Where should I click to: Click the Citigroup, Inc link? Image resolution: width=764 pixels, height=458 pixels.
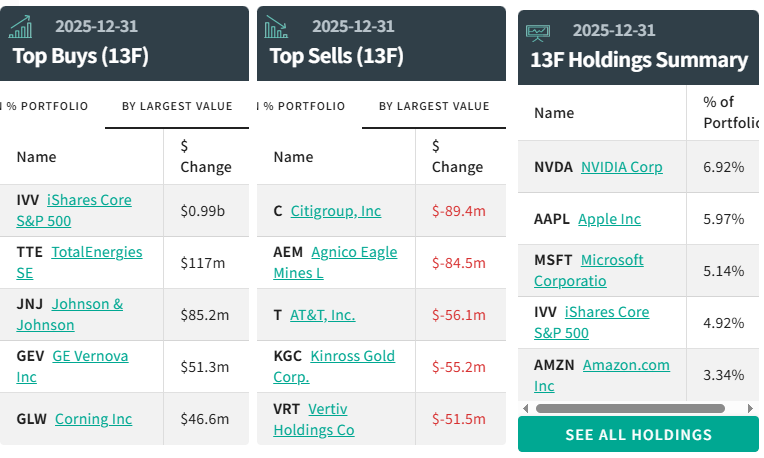[336, 211]
